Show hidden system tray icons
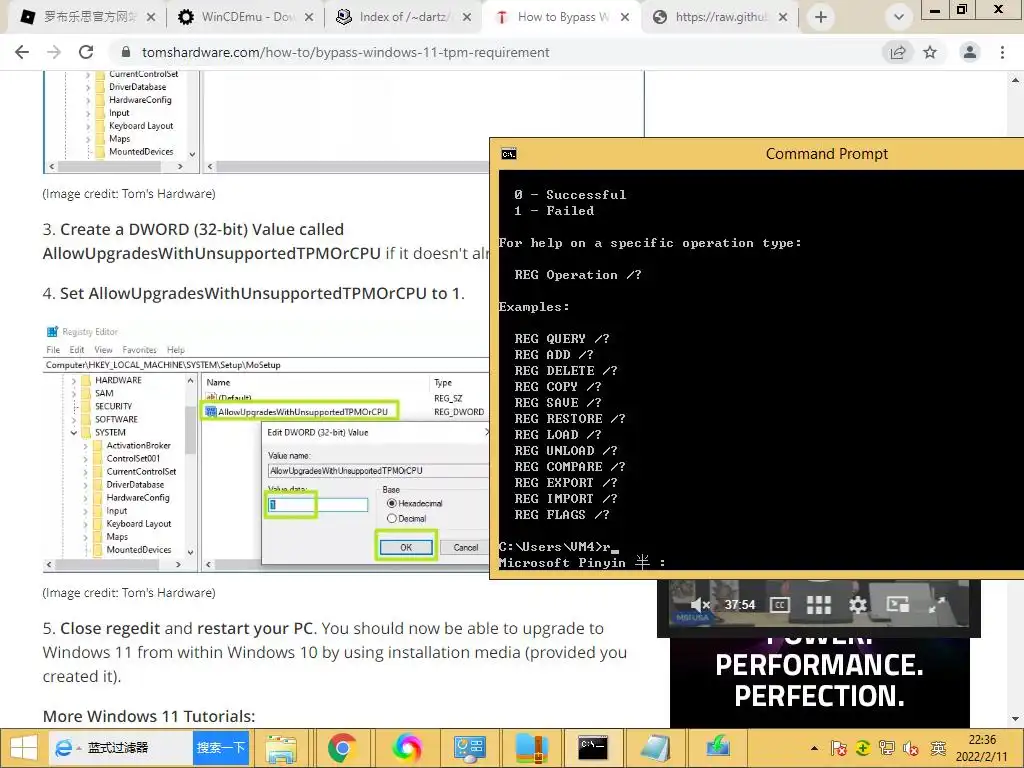 814,748
